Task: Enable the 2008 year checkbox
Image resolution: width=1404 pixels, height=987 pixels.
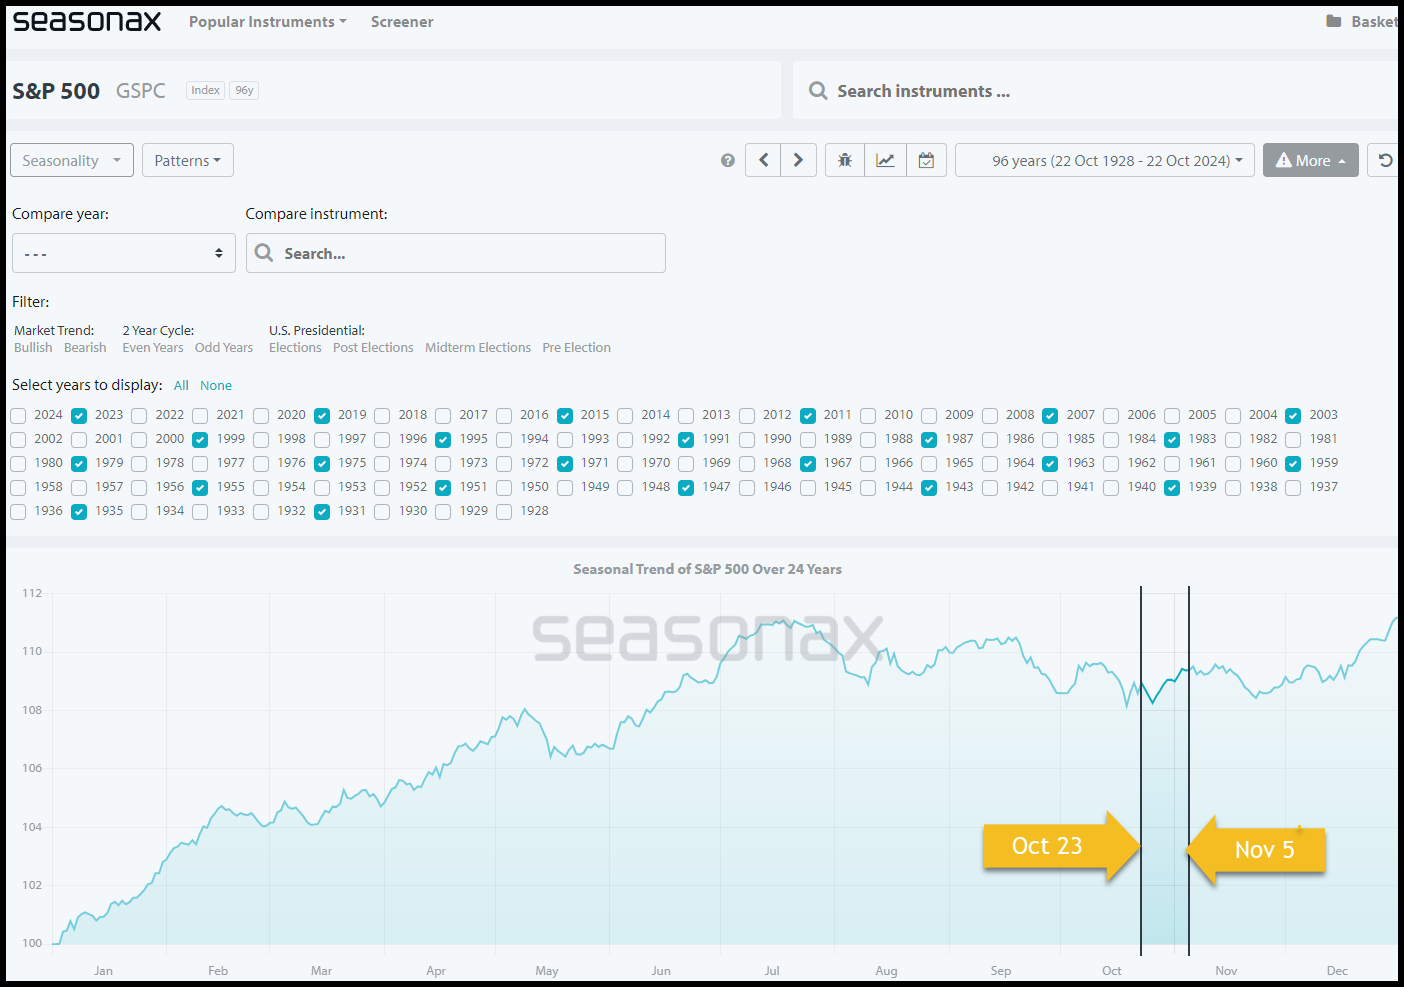Action: (990, 416)
